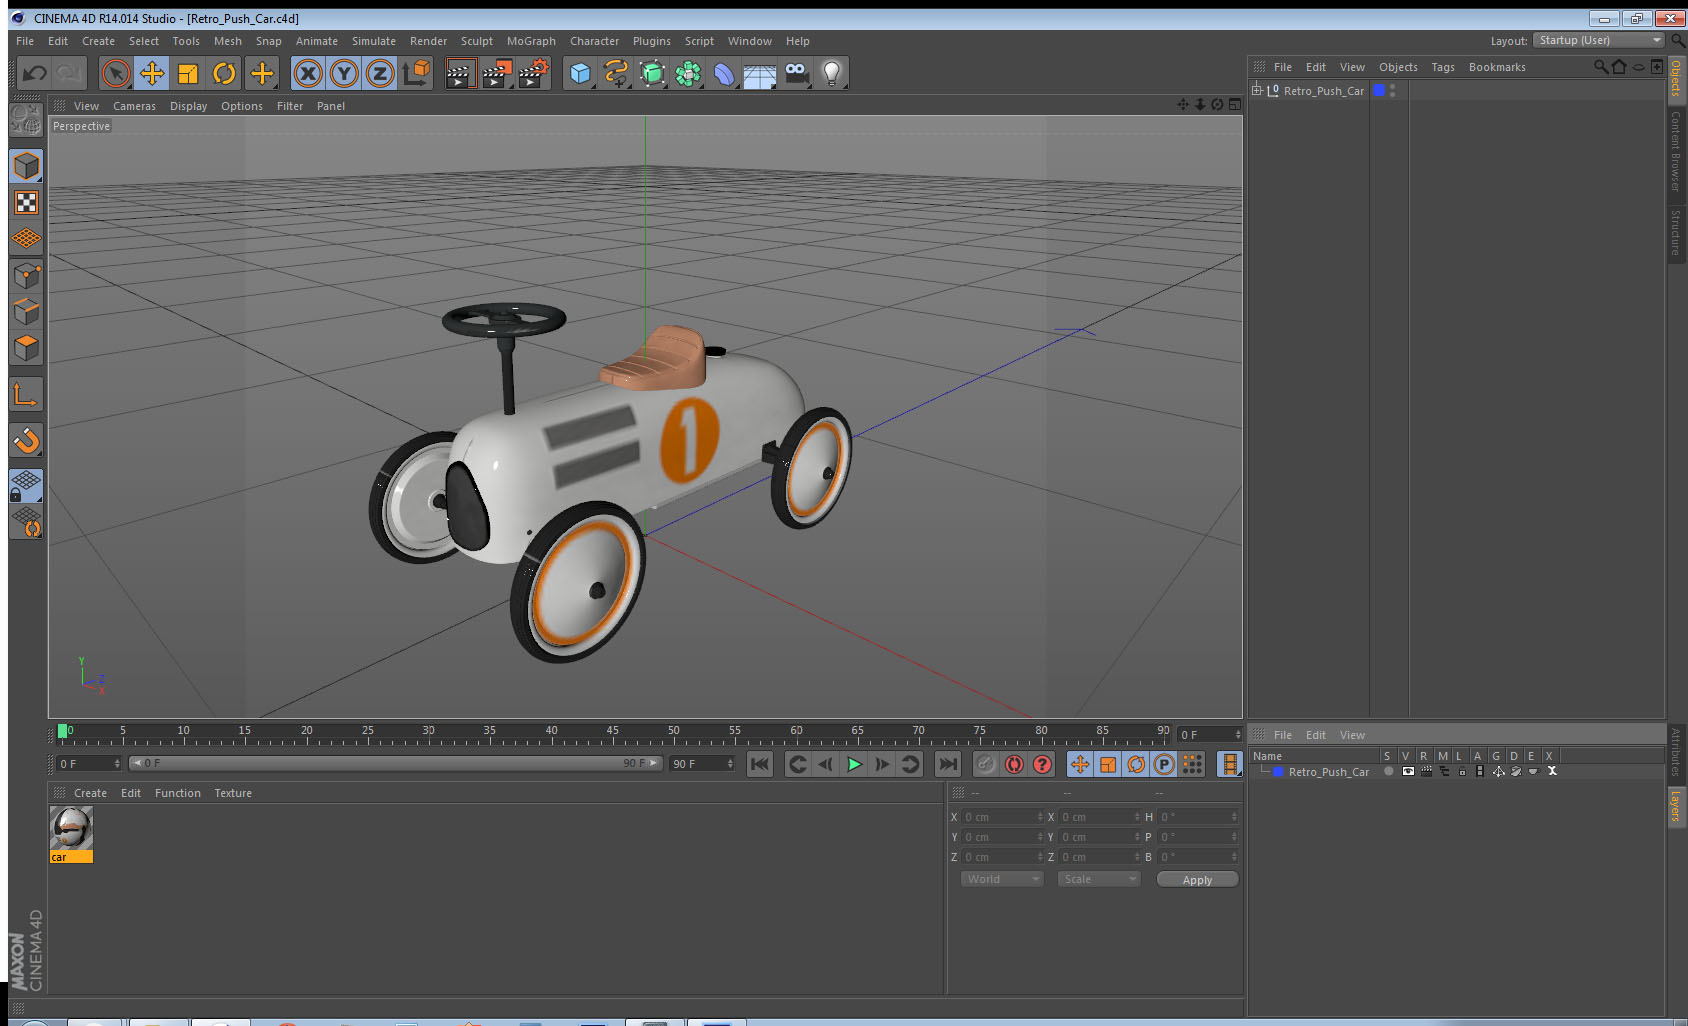Click Record Active Objects button
Screen dimensions: 1688x1026
[x=986, y=764]
